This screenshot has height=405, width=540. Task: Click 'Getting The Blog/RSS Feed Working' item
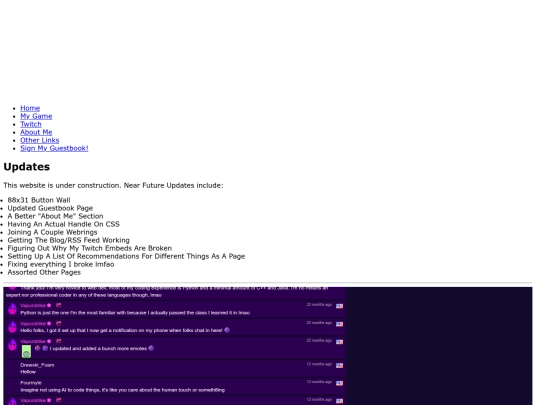[69, 240]
